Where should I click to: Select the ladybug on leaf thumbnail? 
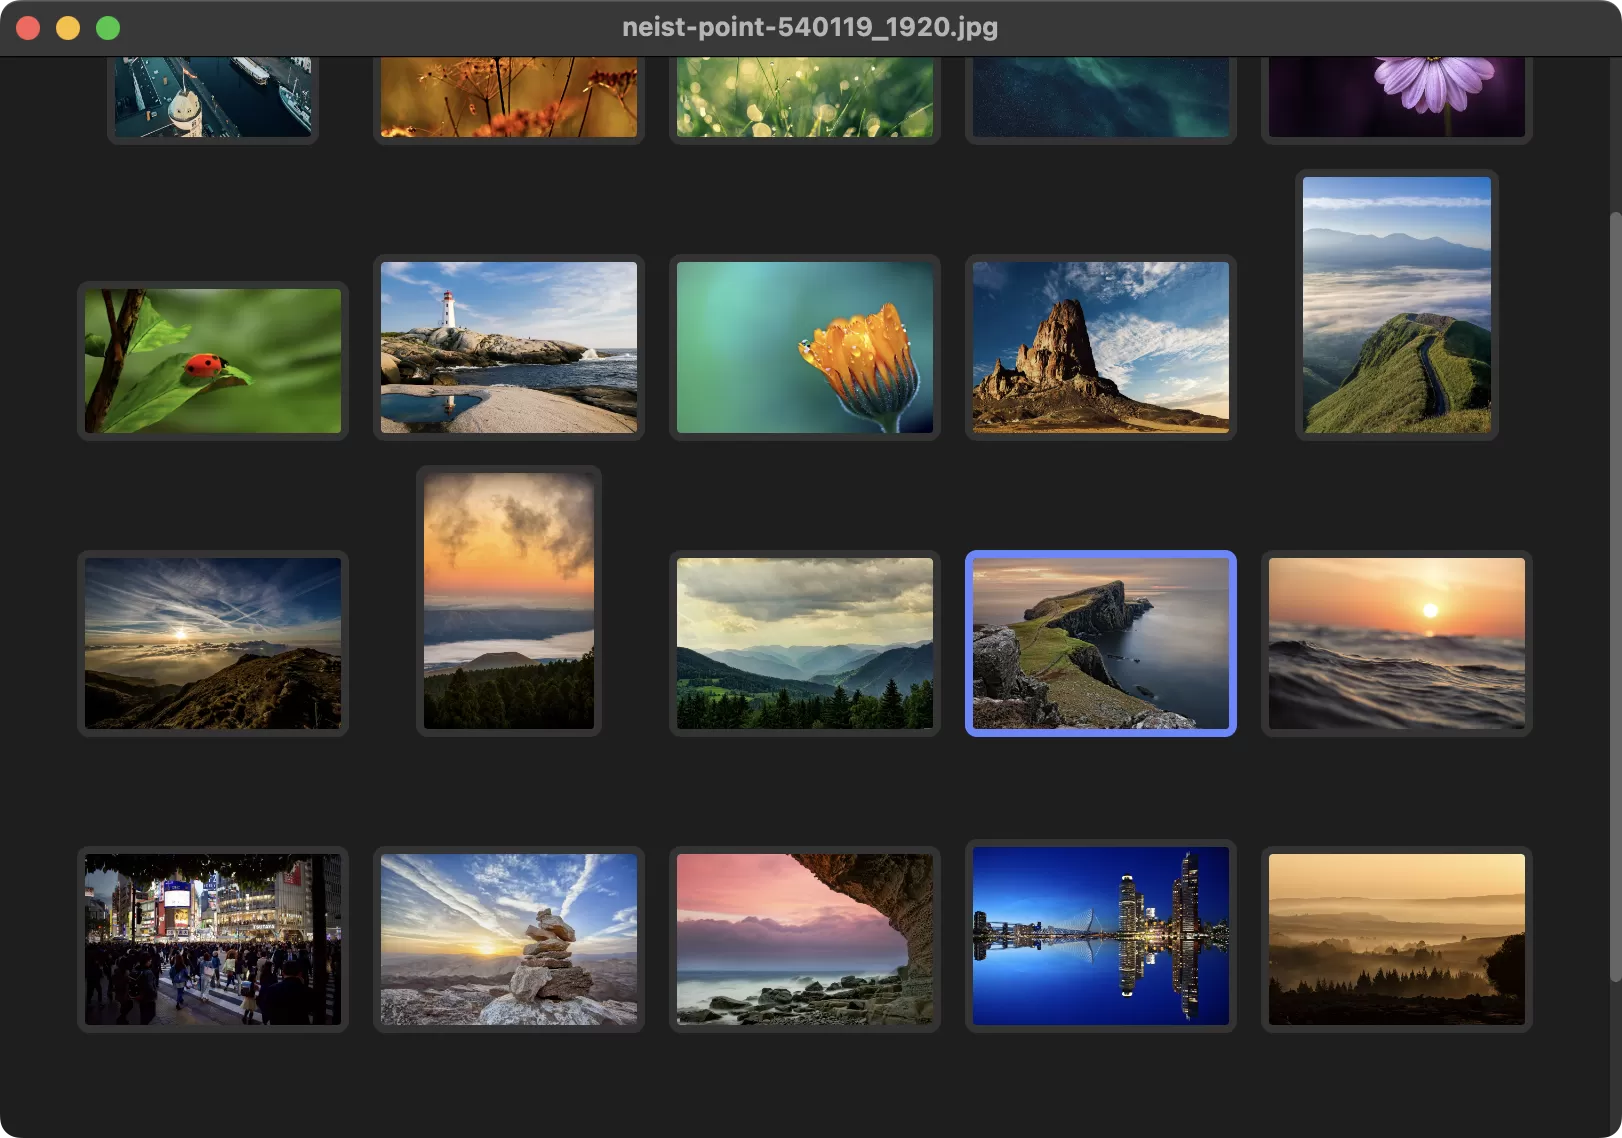212,360
